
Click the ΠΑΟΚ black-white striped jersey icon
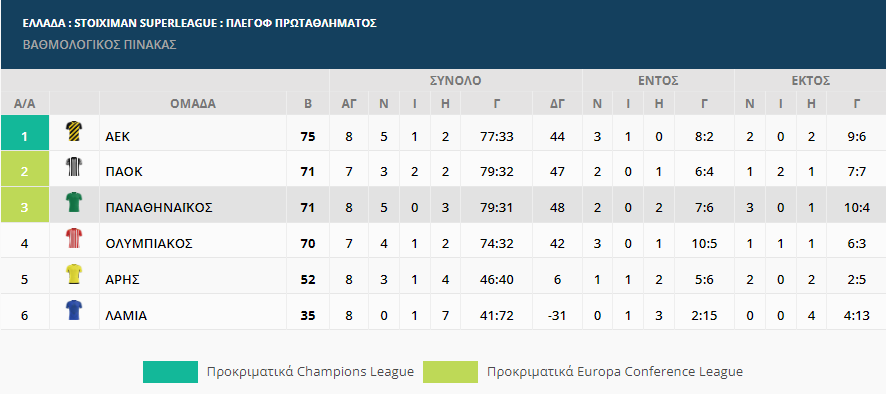(74, 167)
